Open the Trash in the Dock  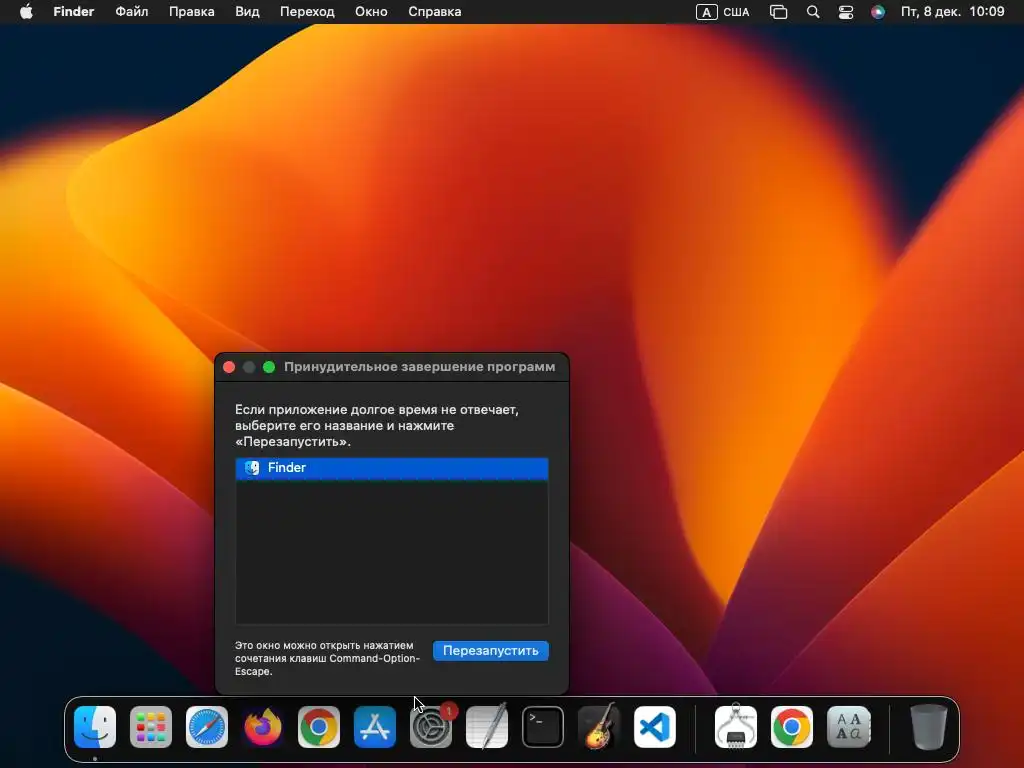click(x=929, y=727)
